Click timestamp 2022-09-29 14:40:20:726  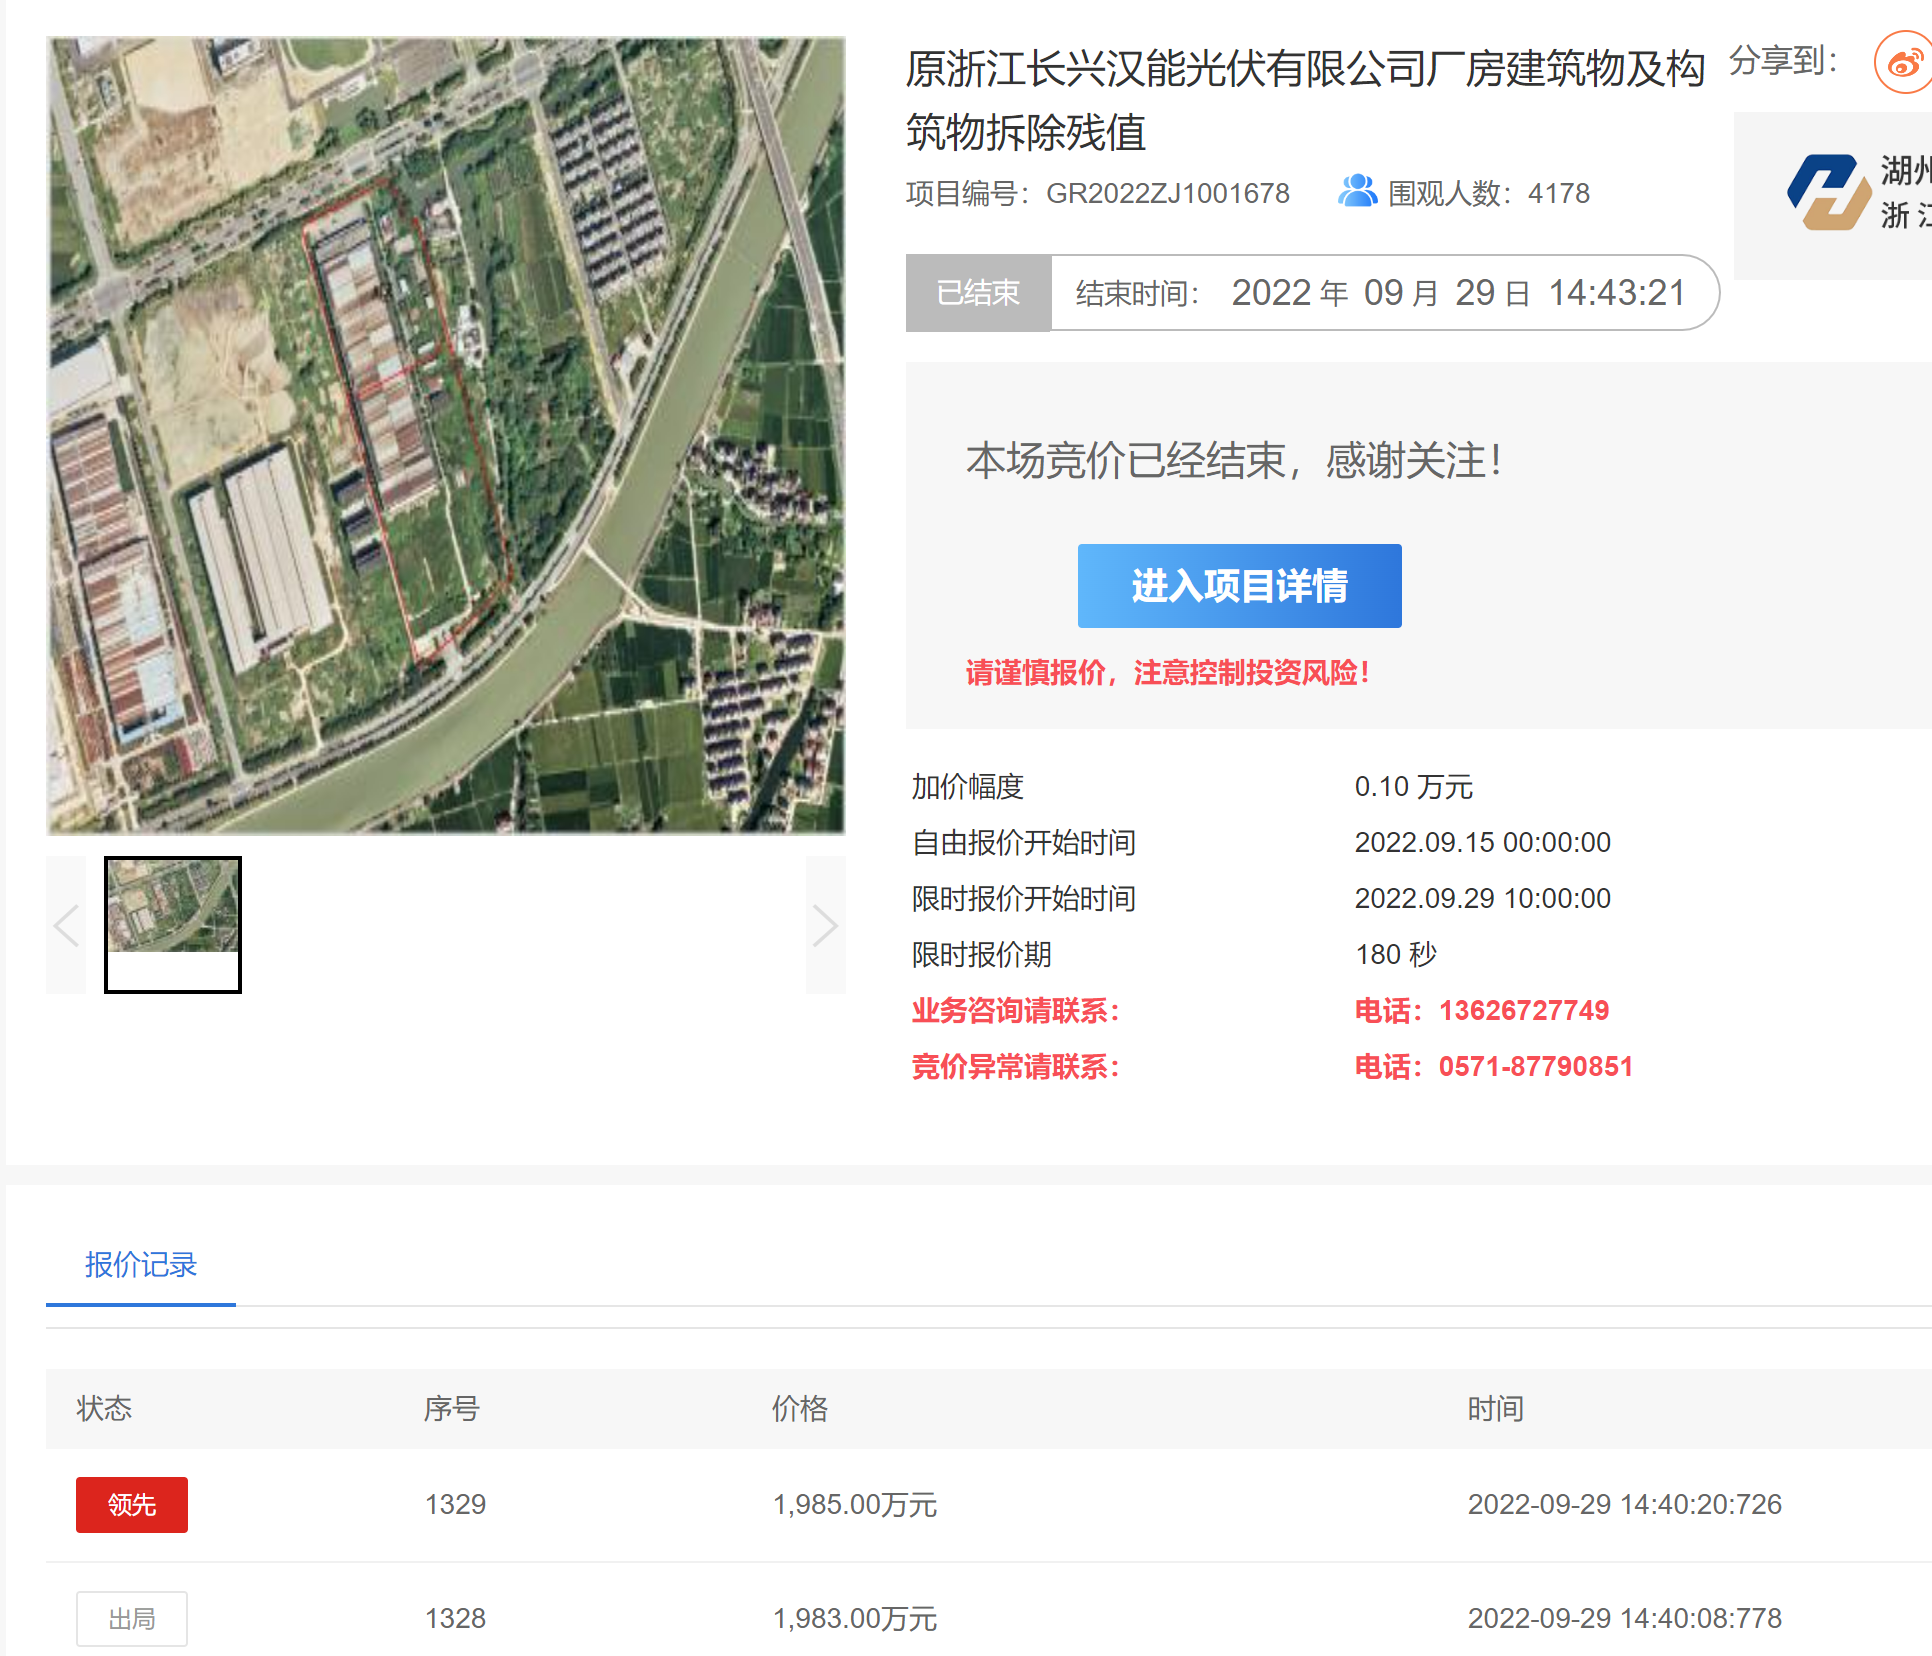coord(1624,1504)
